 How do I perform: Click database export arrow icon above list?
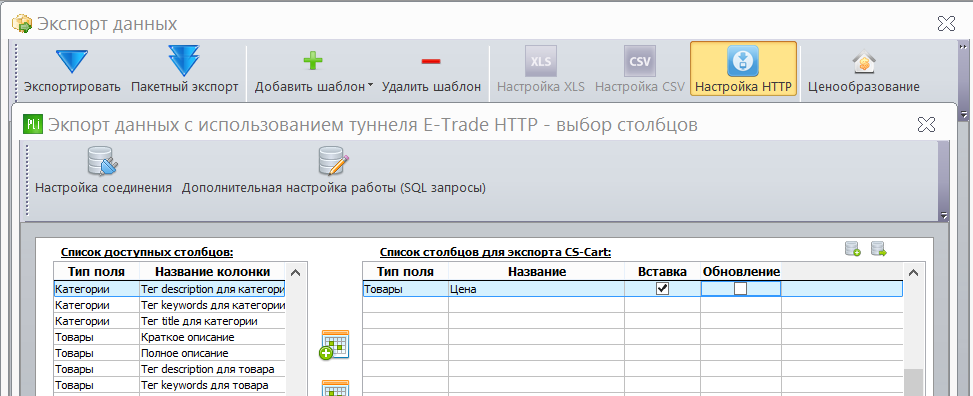click(x=878, y=249)
